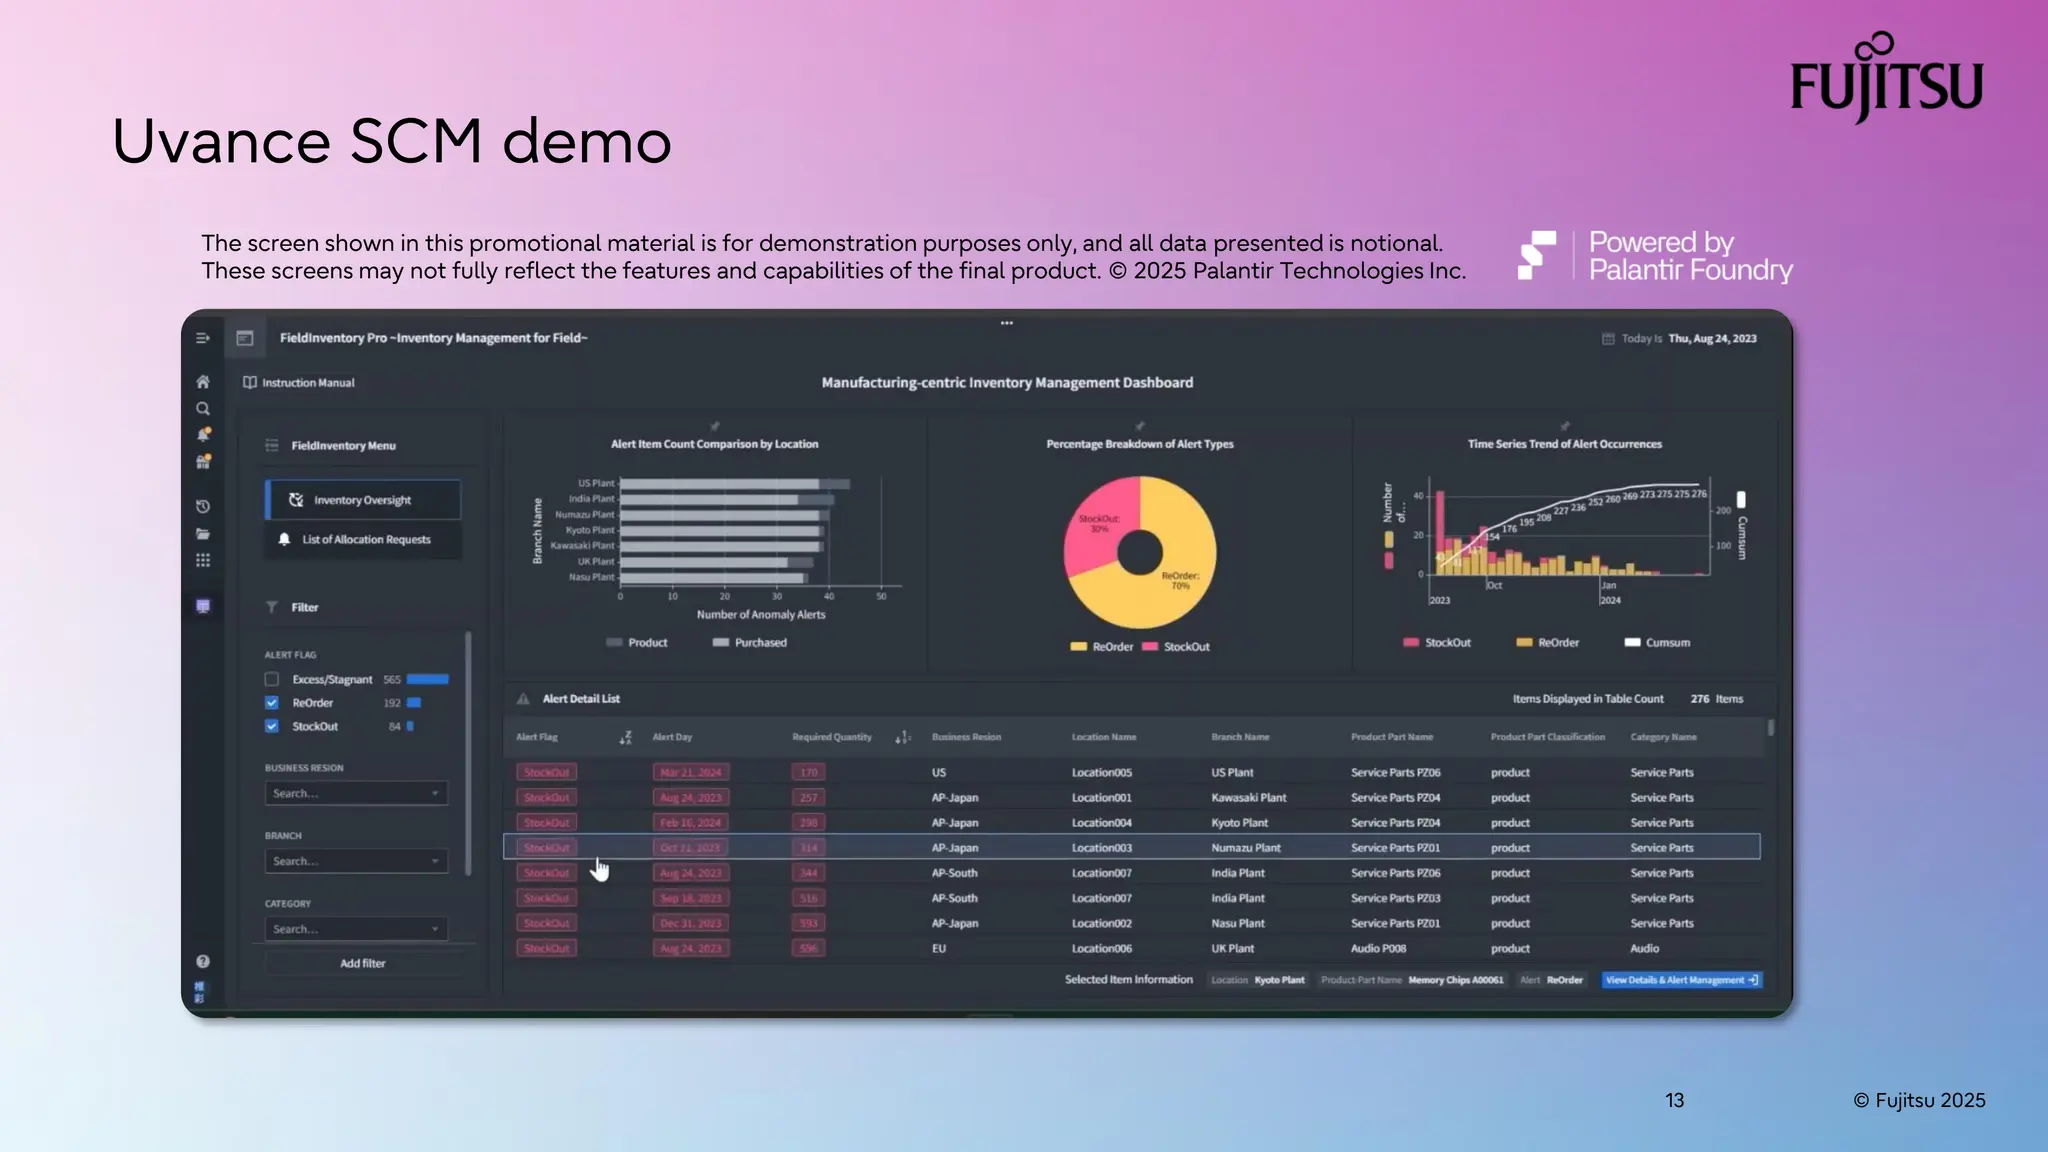2048x1152 pixels.
Task: Click Location005 cell in the US row
Action: (1102, 772)
